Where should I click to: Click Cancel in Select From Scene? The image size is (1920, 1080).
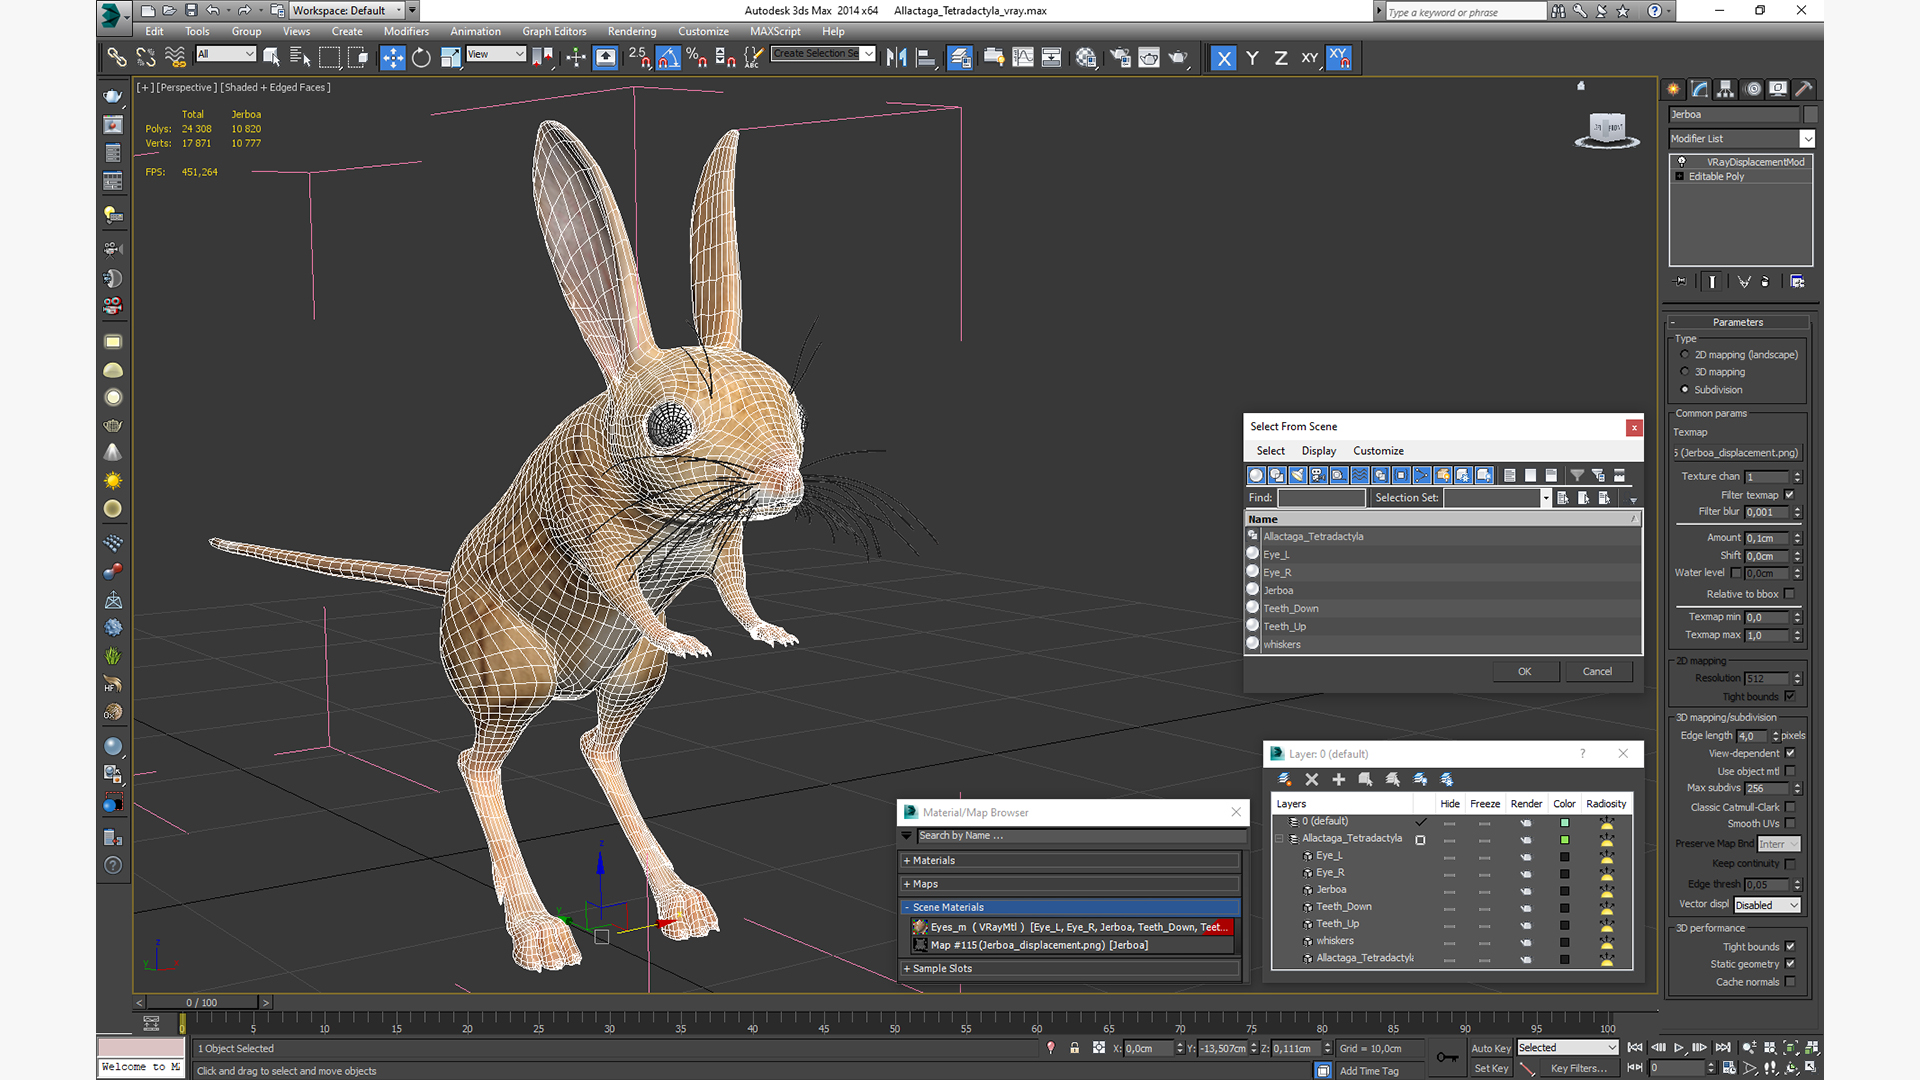click(x=1597, y=671)
